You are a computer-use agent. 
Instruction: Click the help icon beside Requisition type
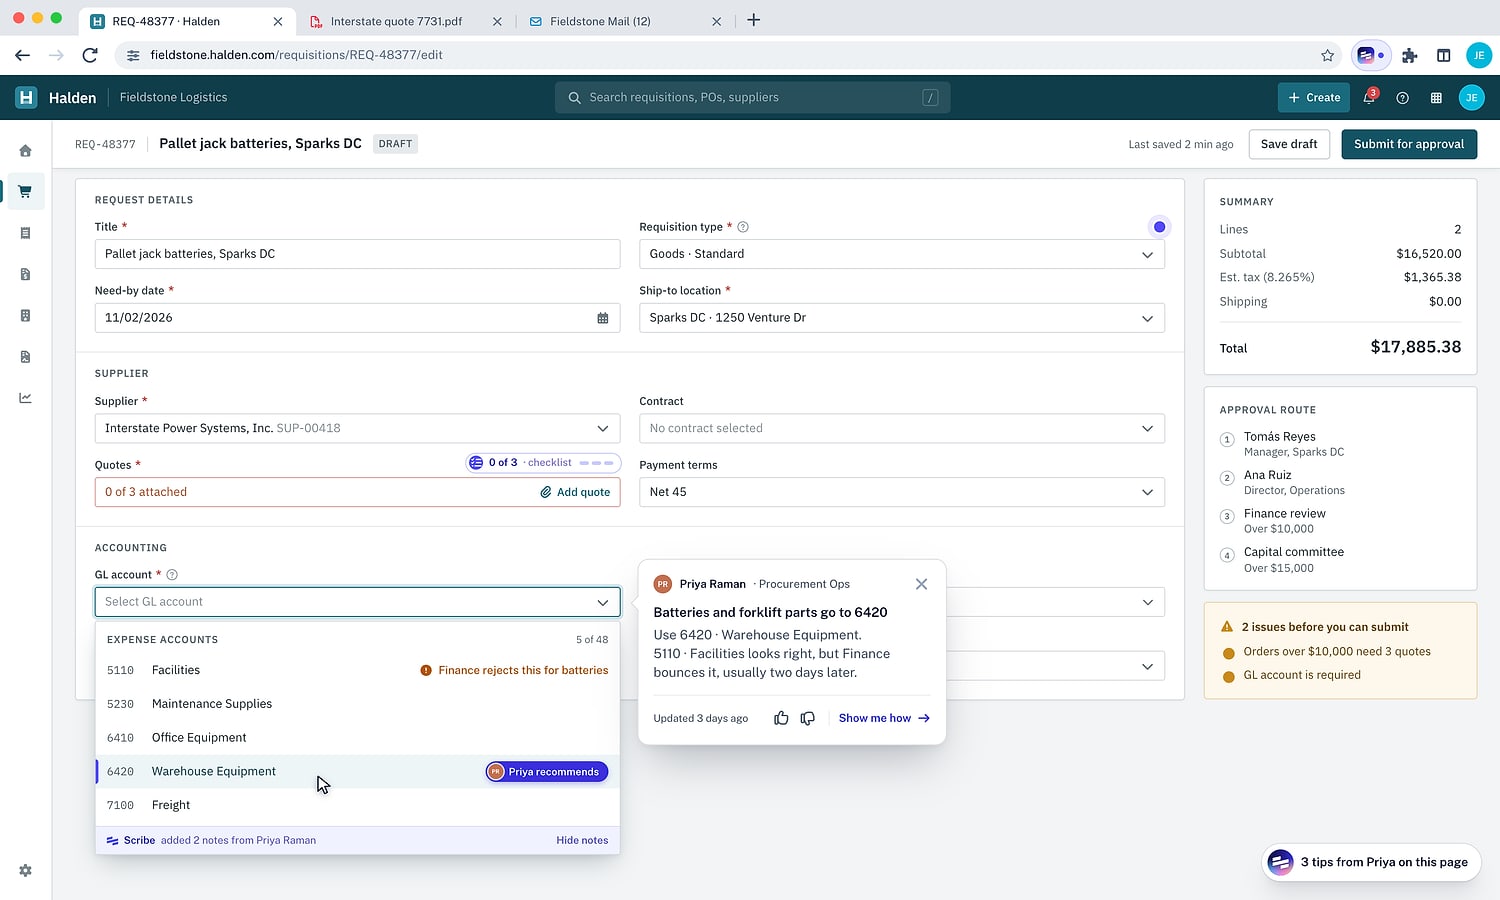click(743, 227)
